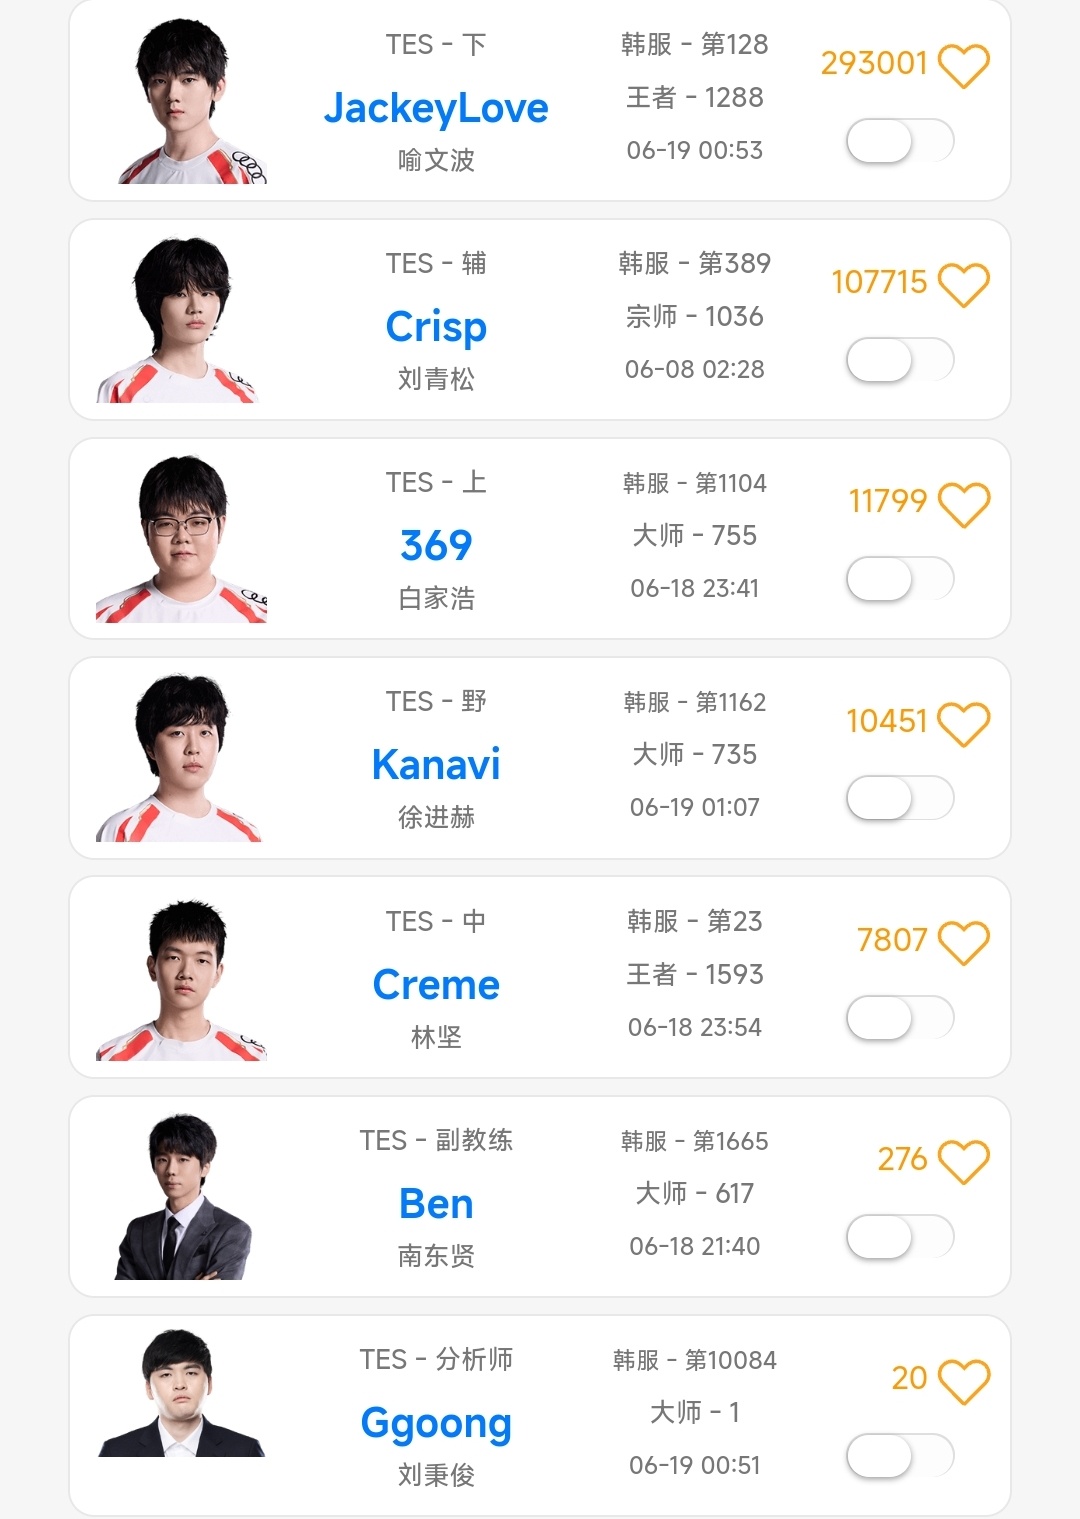View JackeyLove's profile photo
Screen dimensions: 1080x1519
(x=190, y=102)
